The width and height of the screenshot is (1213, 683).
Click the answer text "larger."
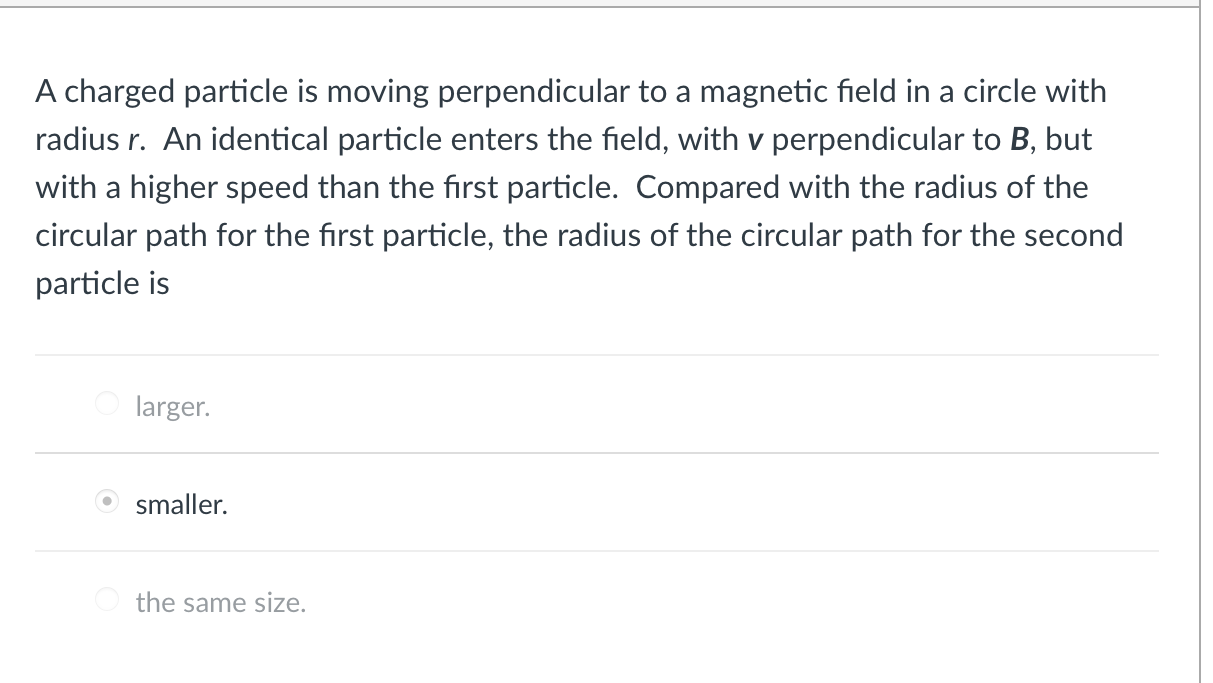(x=172, y=407)
